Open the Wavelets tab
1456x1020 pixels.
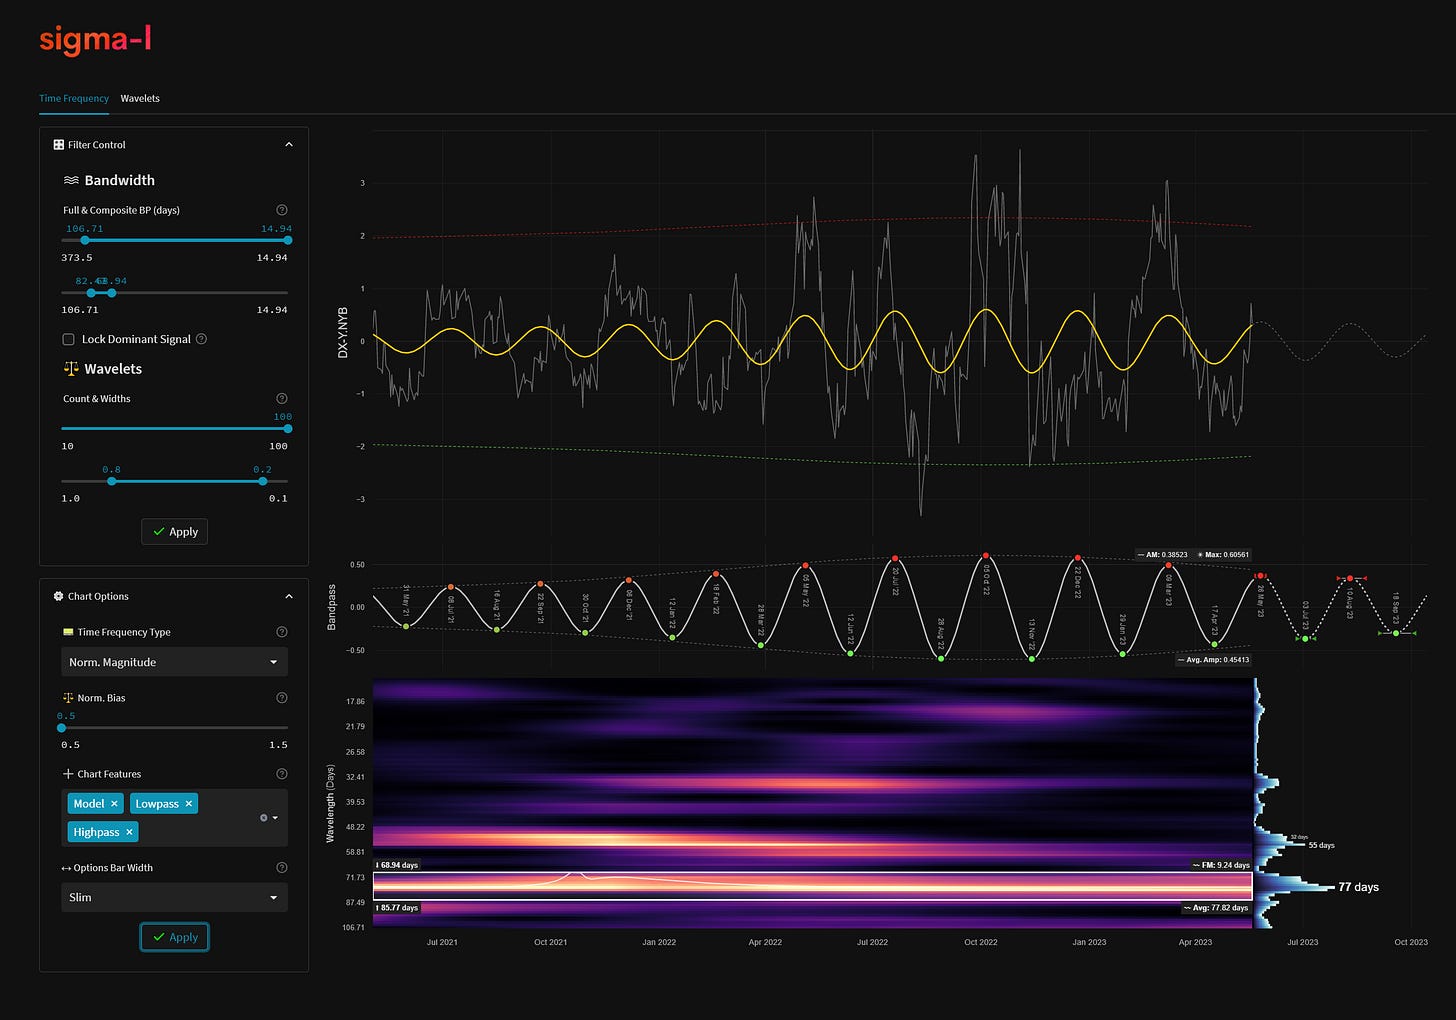point(140,98)
